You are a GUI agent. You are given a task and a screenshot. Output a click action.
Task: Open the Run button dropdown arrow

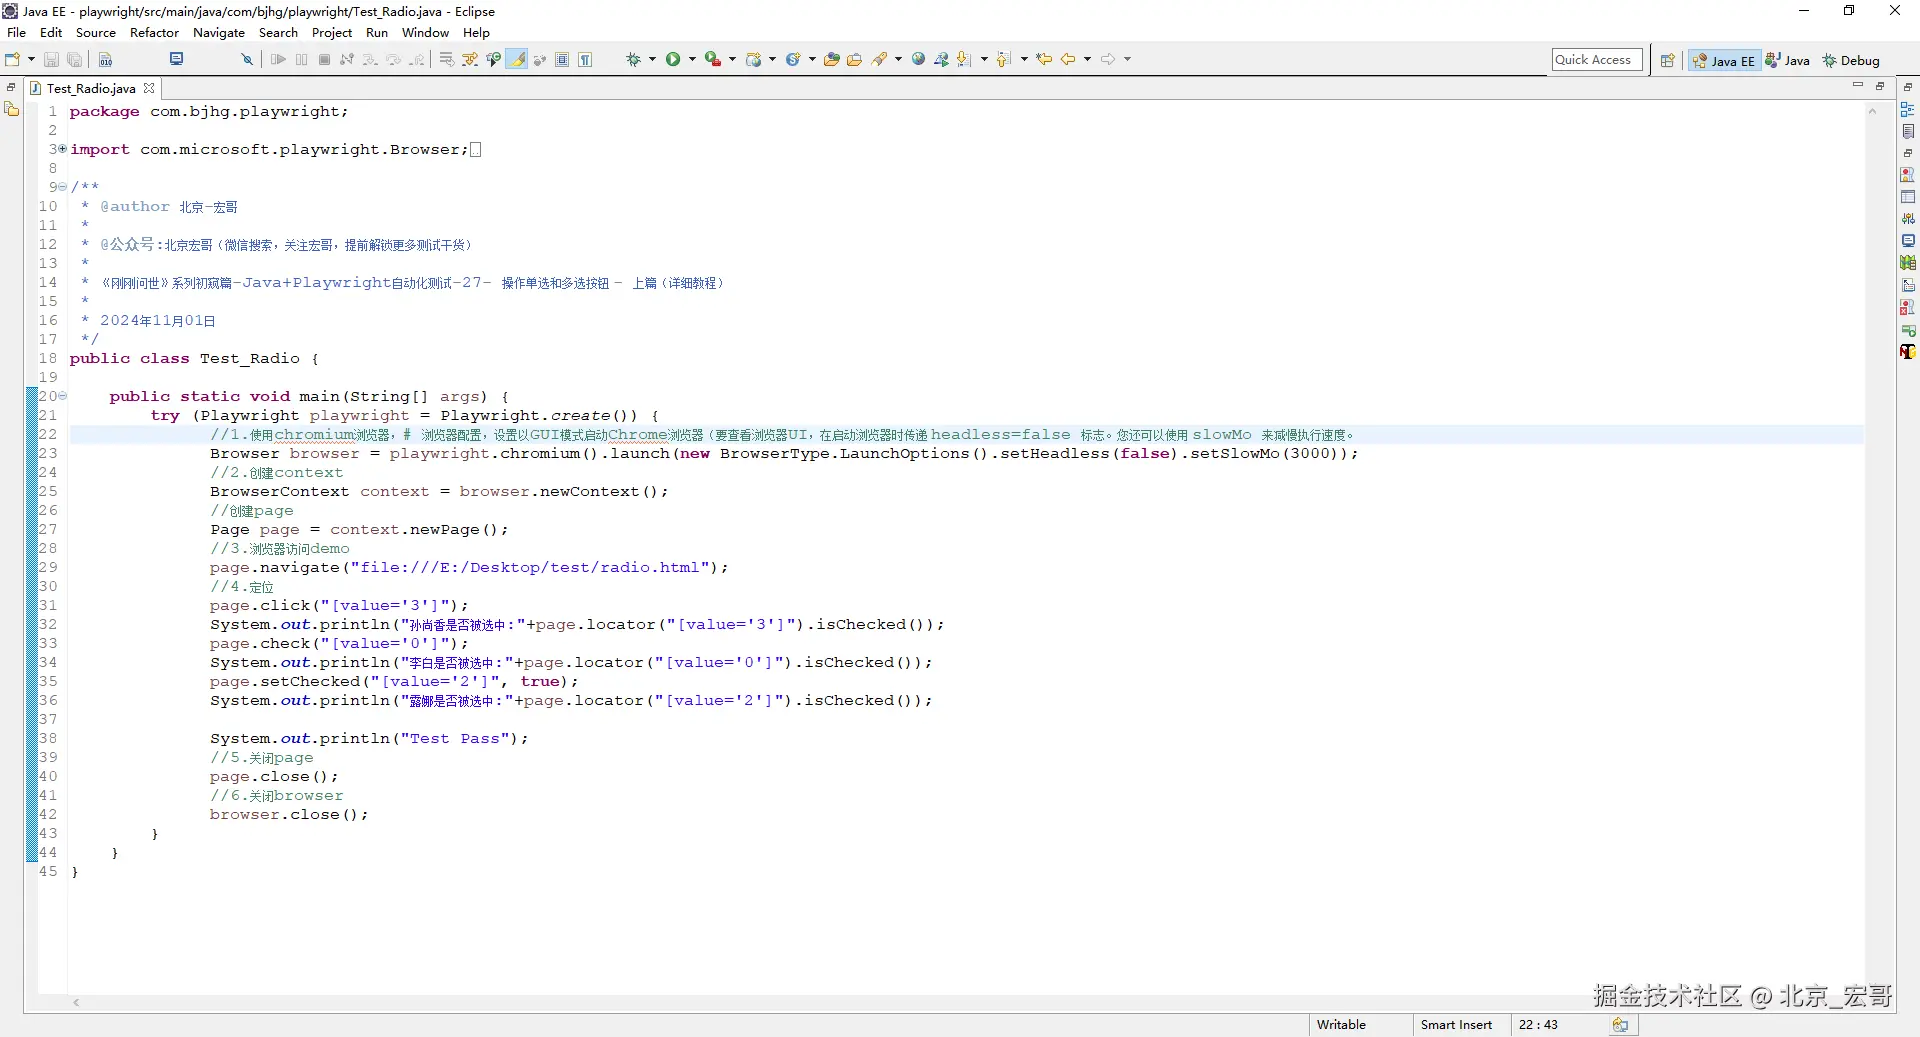point(692,60)
